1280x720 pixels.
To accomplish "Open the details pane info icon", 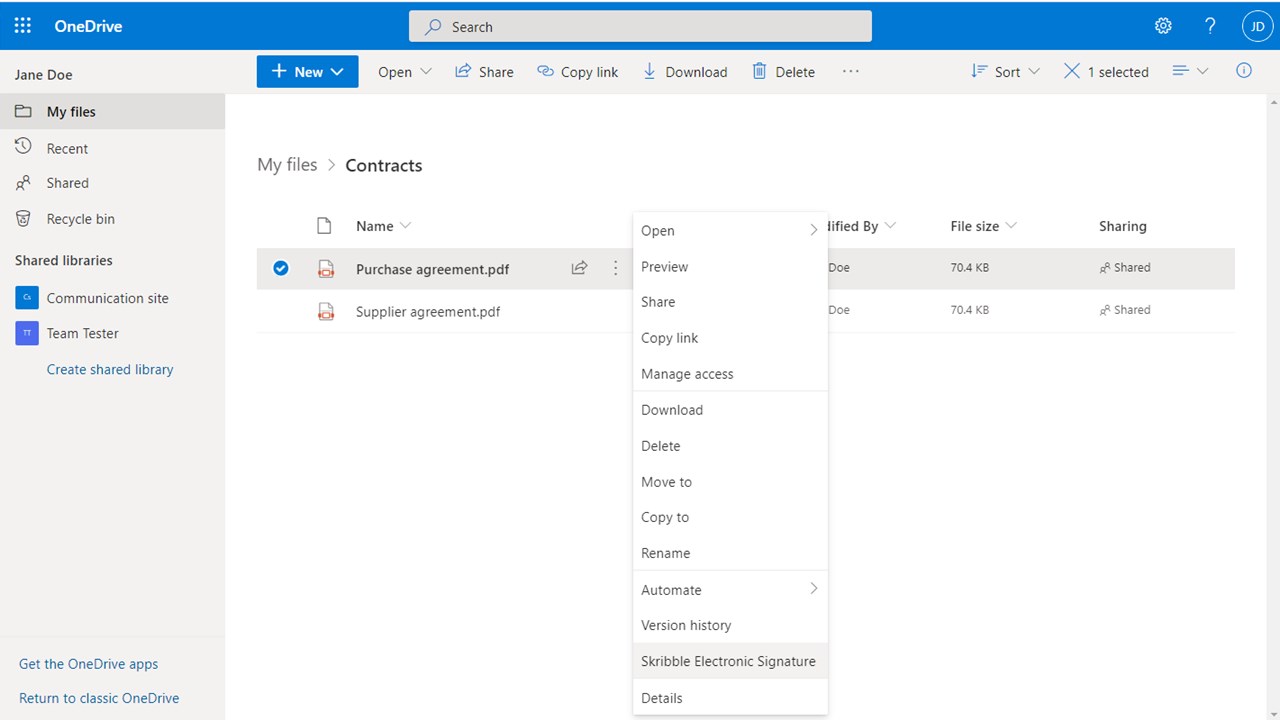I will pyautogui.click(x=1244, y=71).
